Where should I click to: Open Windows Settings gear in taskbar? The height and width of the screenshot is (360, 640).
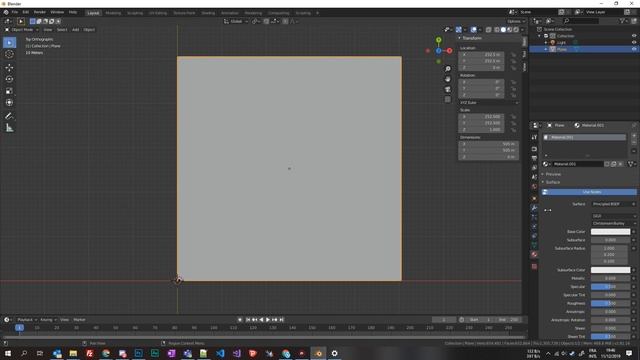(x=335, y=353)
